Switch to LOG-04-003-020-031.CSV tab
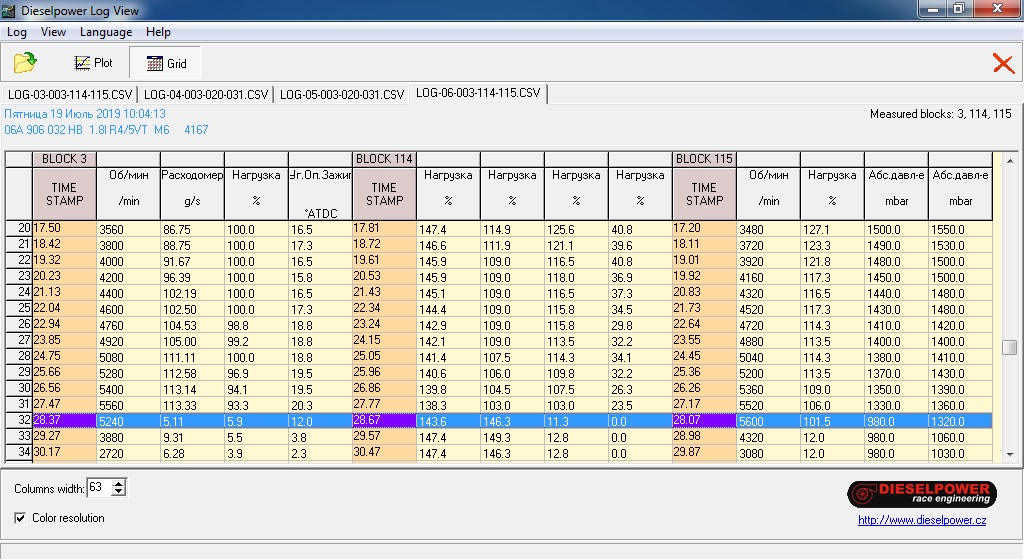Image resolution: width=1024 pixels, height=560 pixels. pyautogui.click(x=206, y=95)
